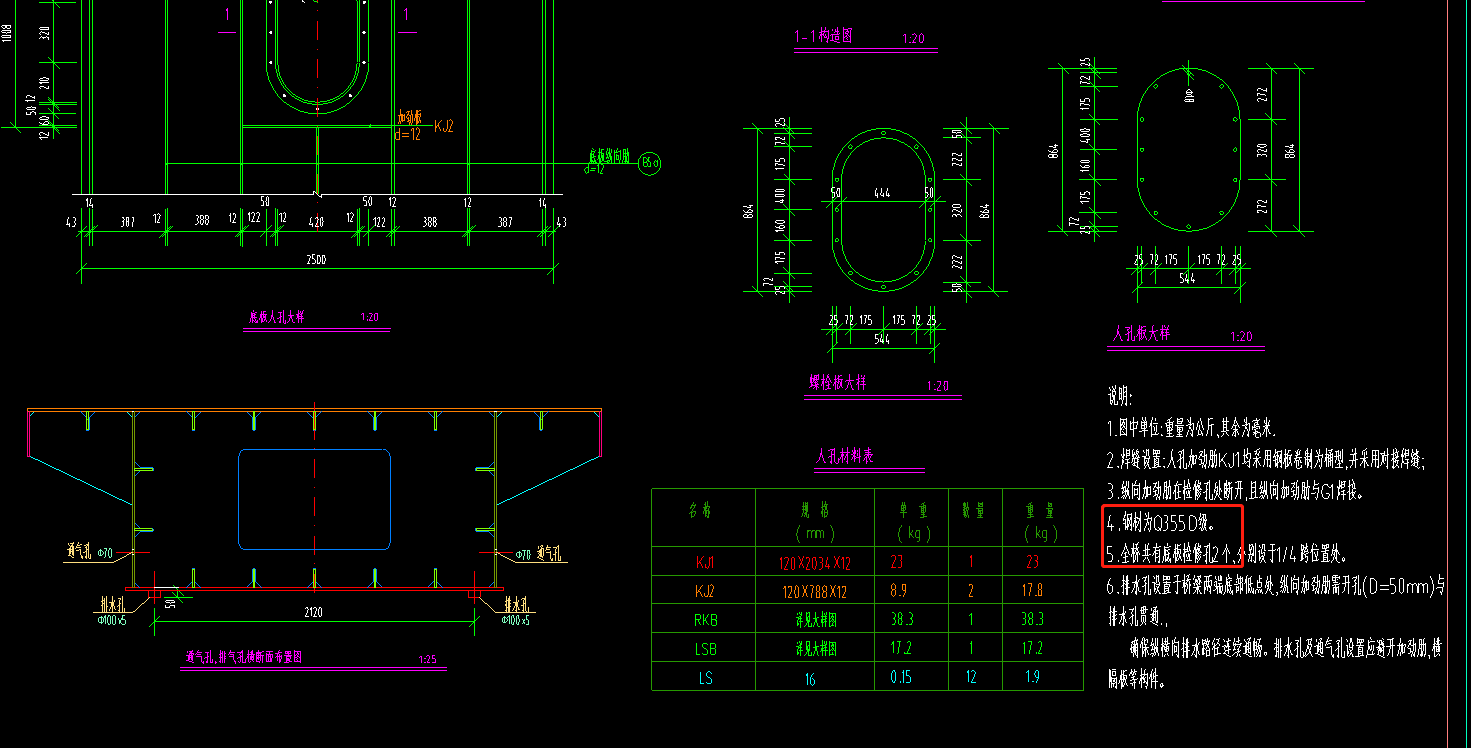Viewport: 1471px width, 748px height.
Task: Click the total weight value '1.9'
Action: pos(1032,678)
